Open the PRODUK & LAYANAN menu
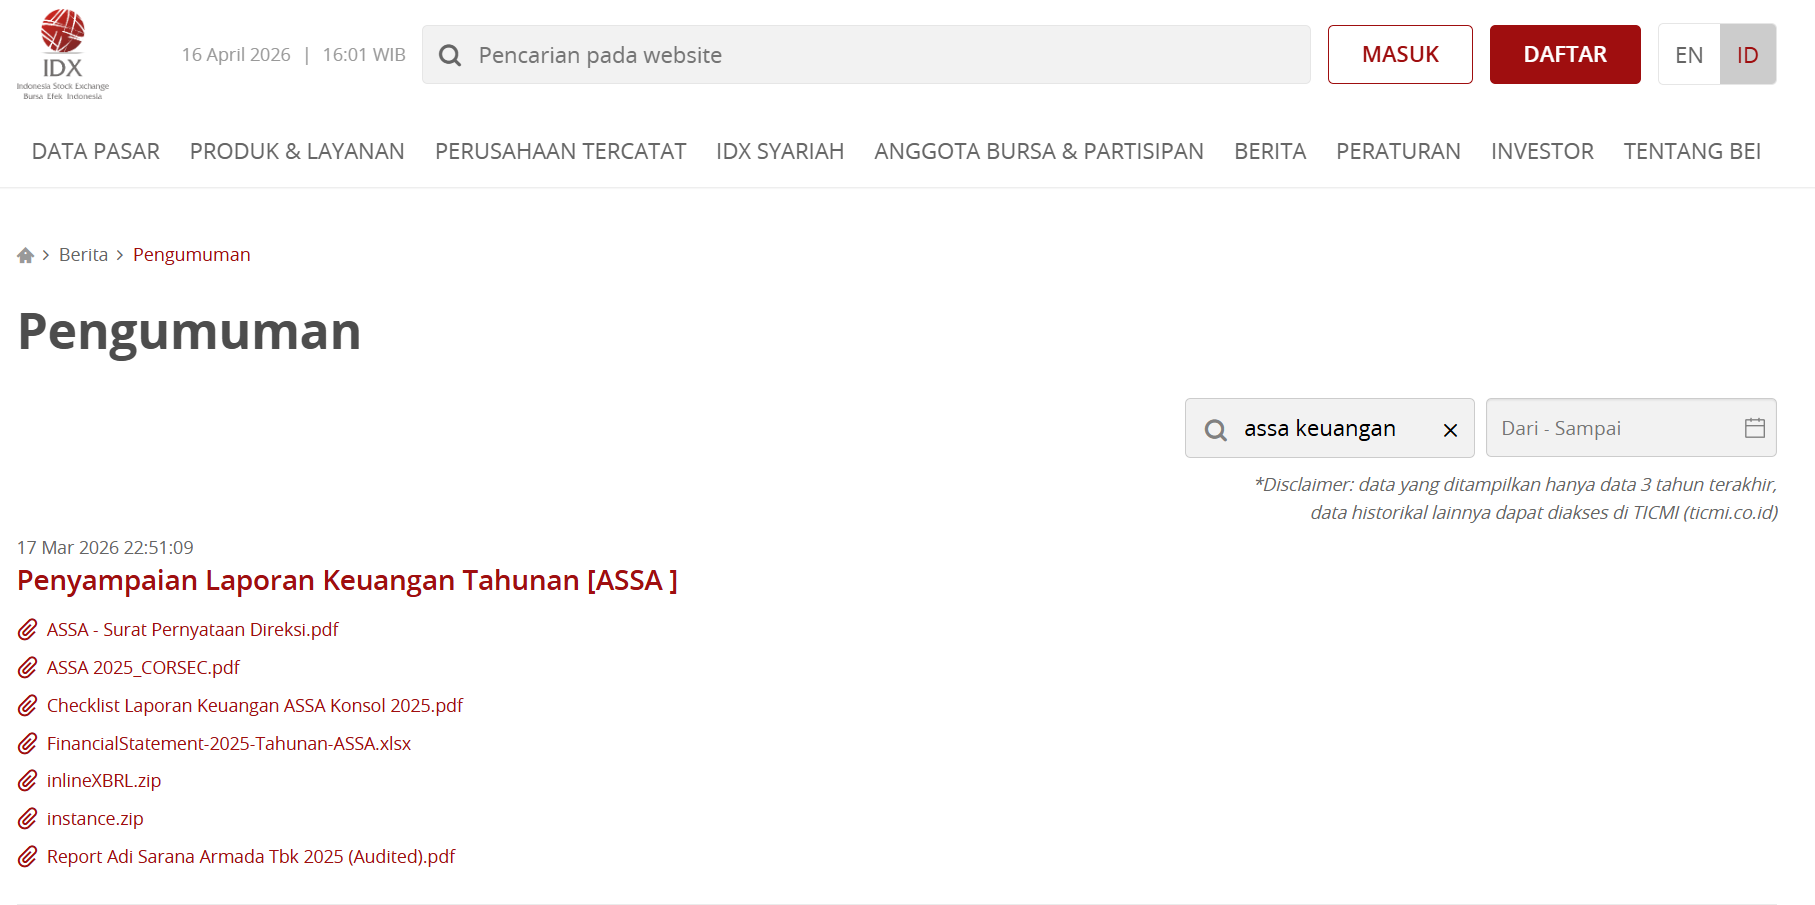Viewport: 1815px width, 905px height. tap(297, 151)
